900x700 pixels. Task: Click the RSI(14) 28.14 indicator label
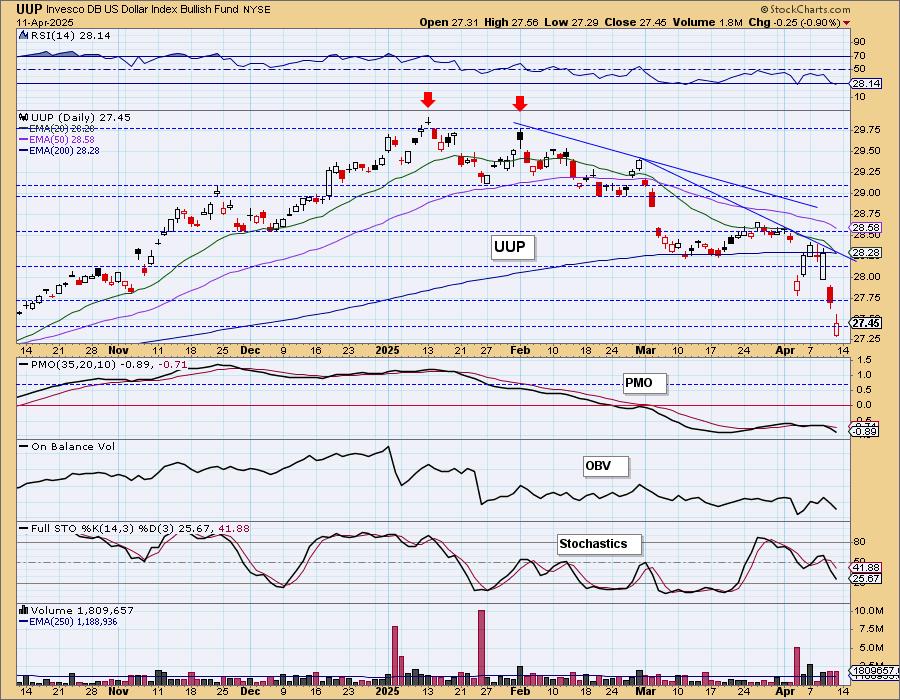(71, 36)
